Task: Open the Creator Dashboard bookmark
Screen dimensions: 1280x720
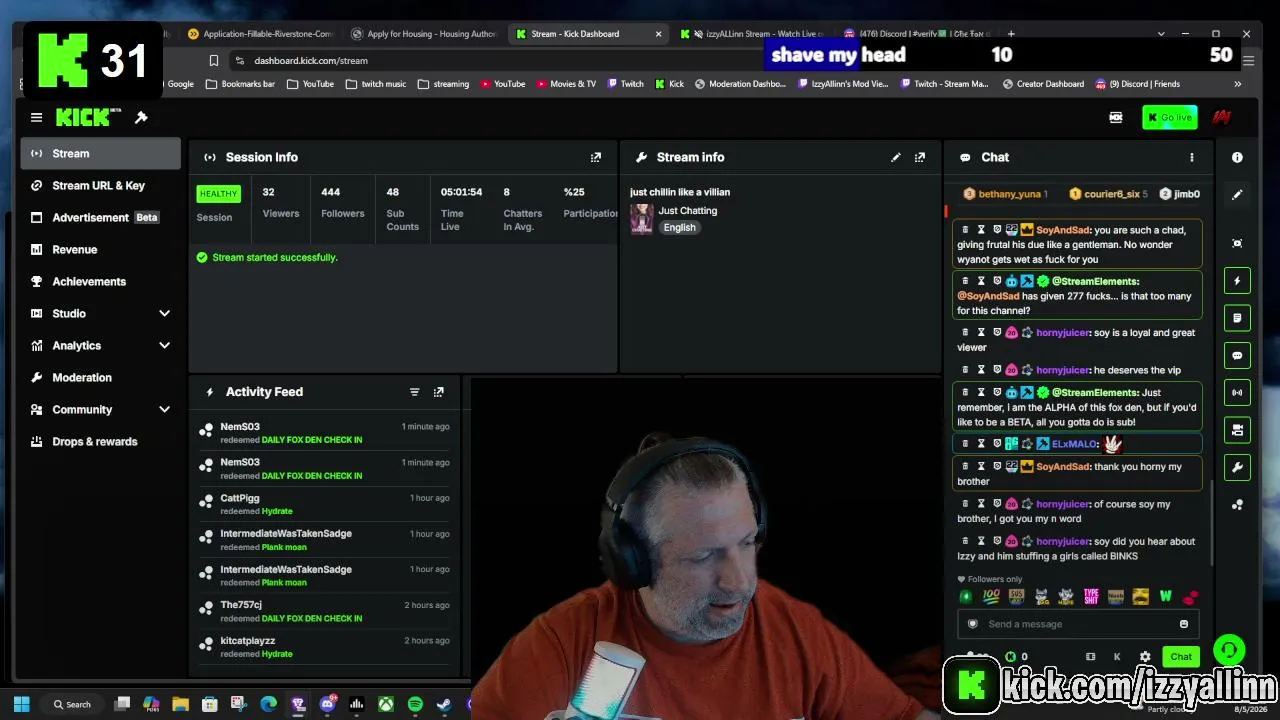Action: coord(1041,84)
